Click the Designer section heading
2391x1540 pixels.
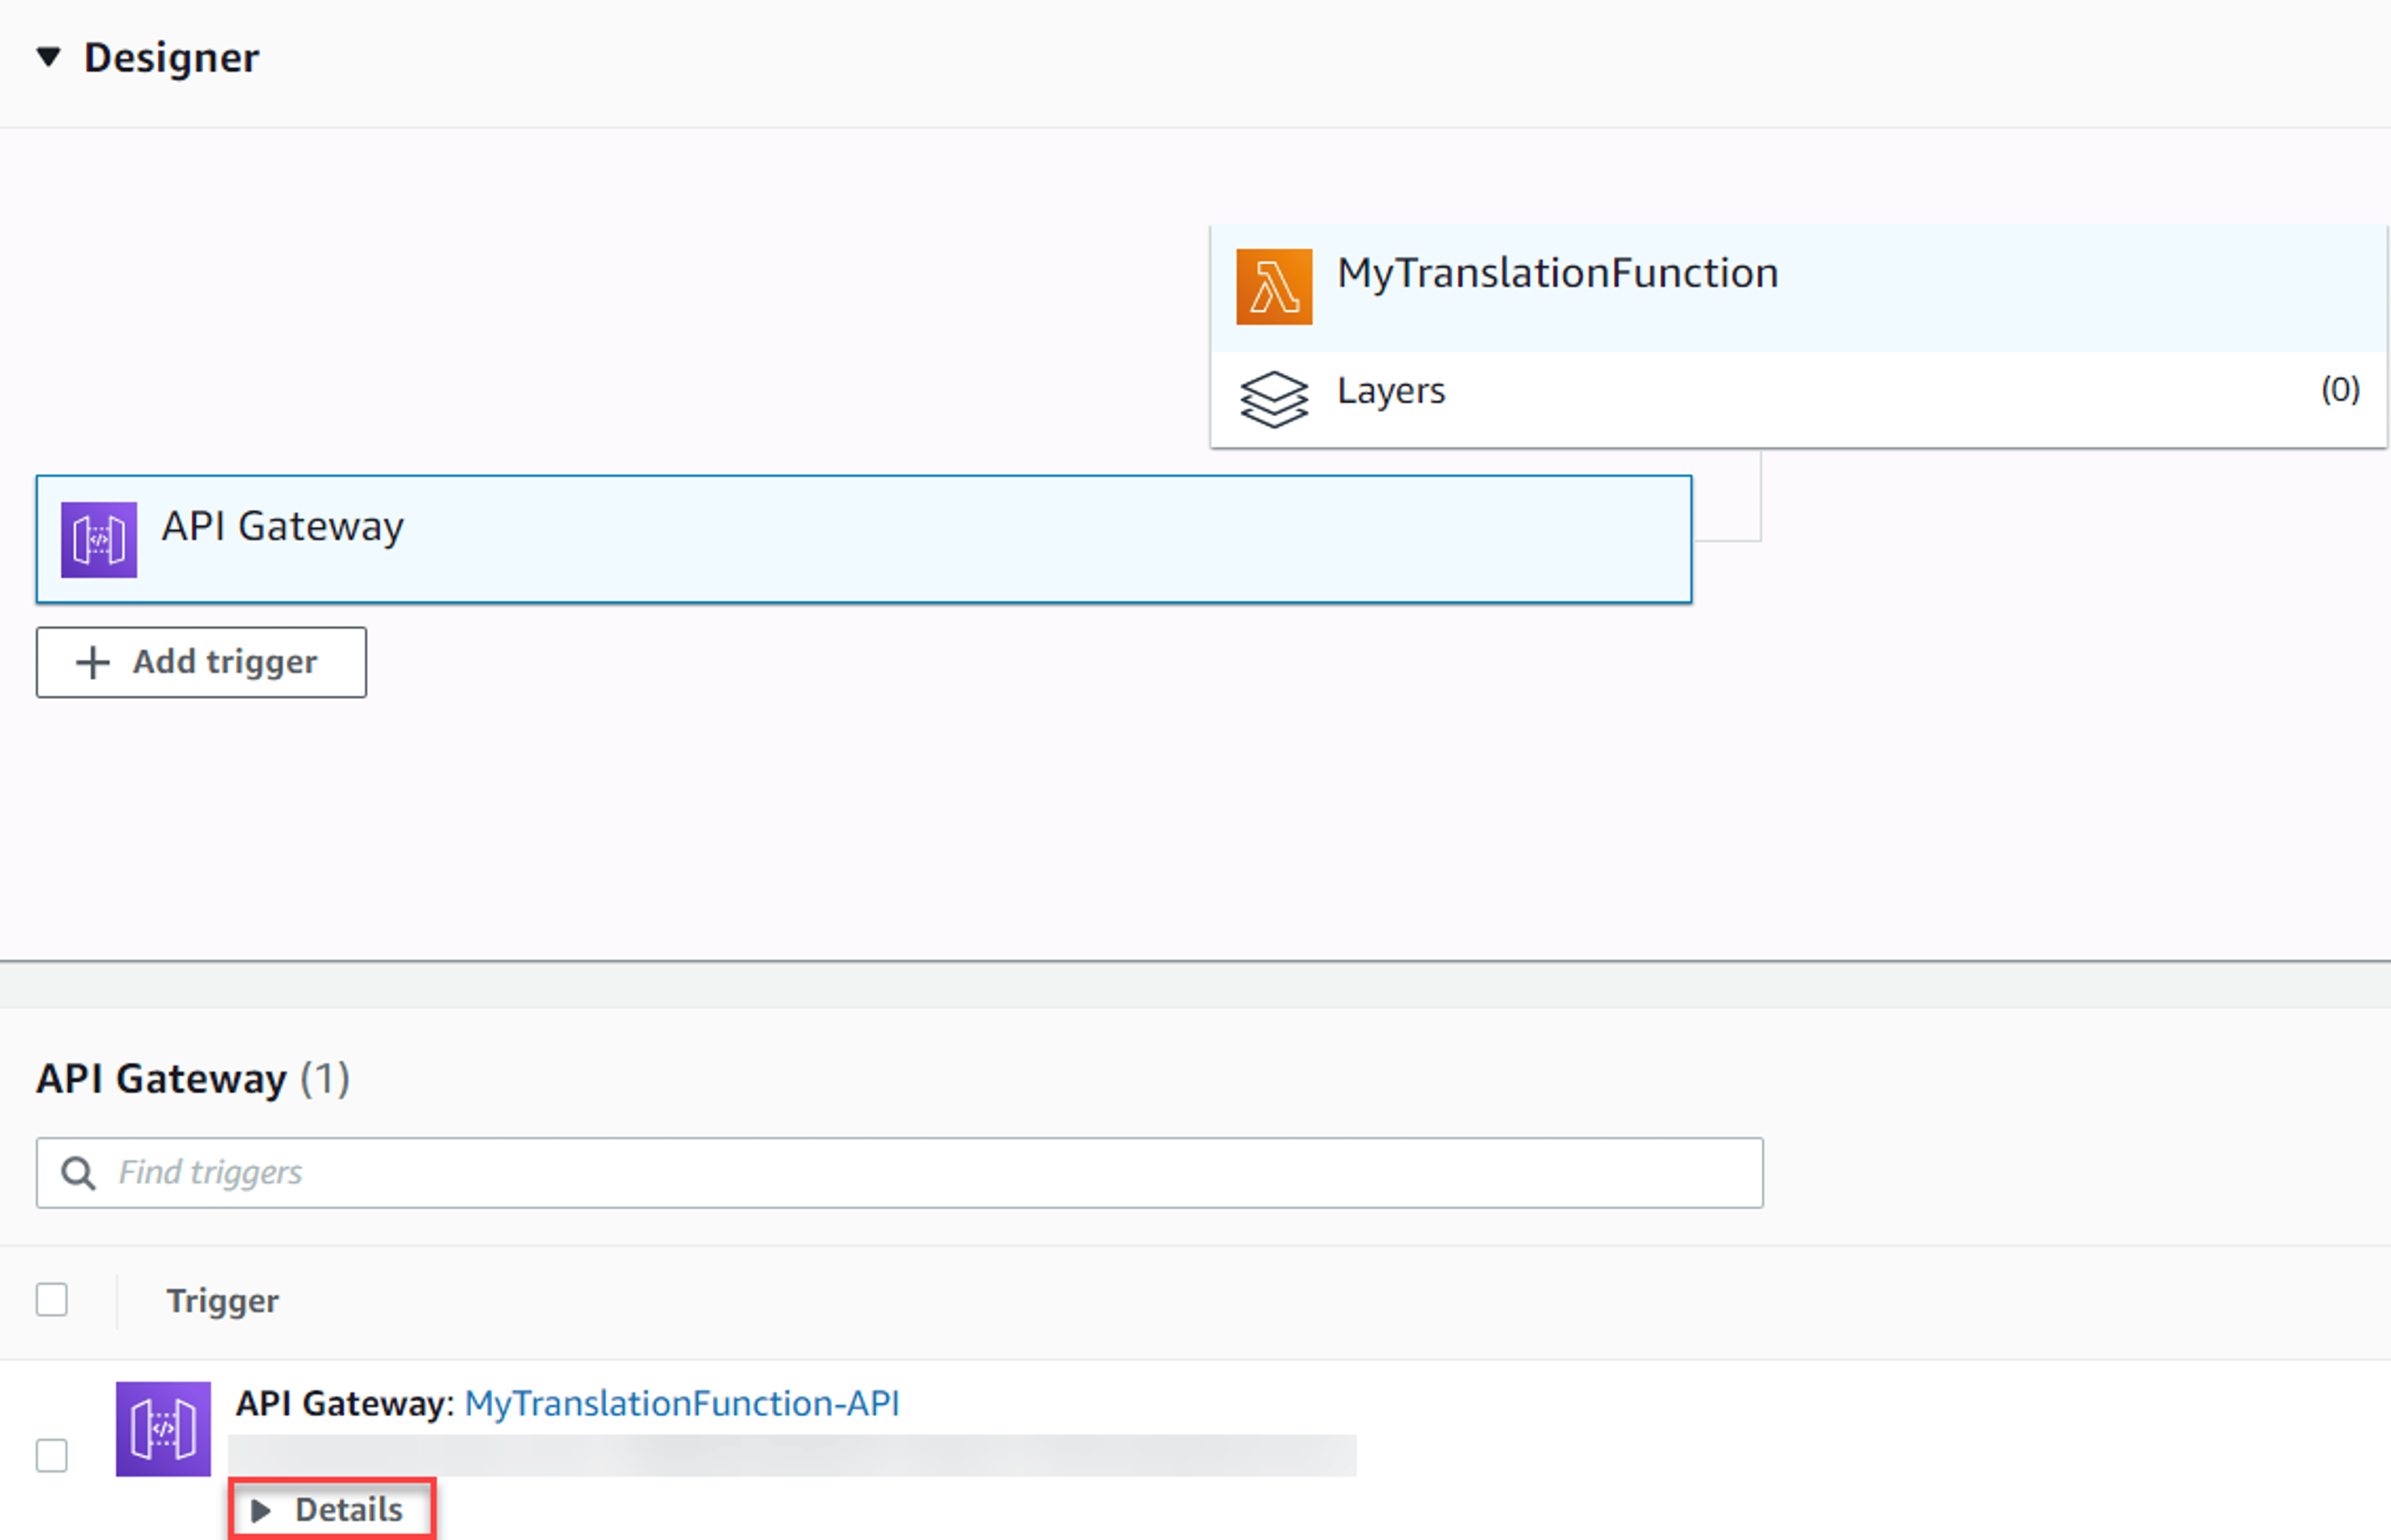pyautogui.click(x=171, y=58)
